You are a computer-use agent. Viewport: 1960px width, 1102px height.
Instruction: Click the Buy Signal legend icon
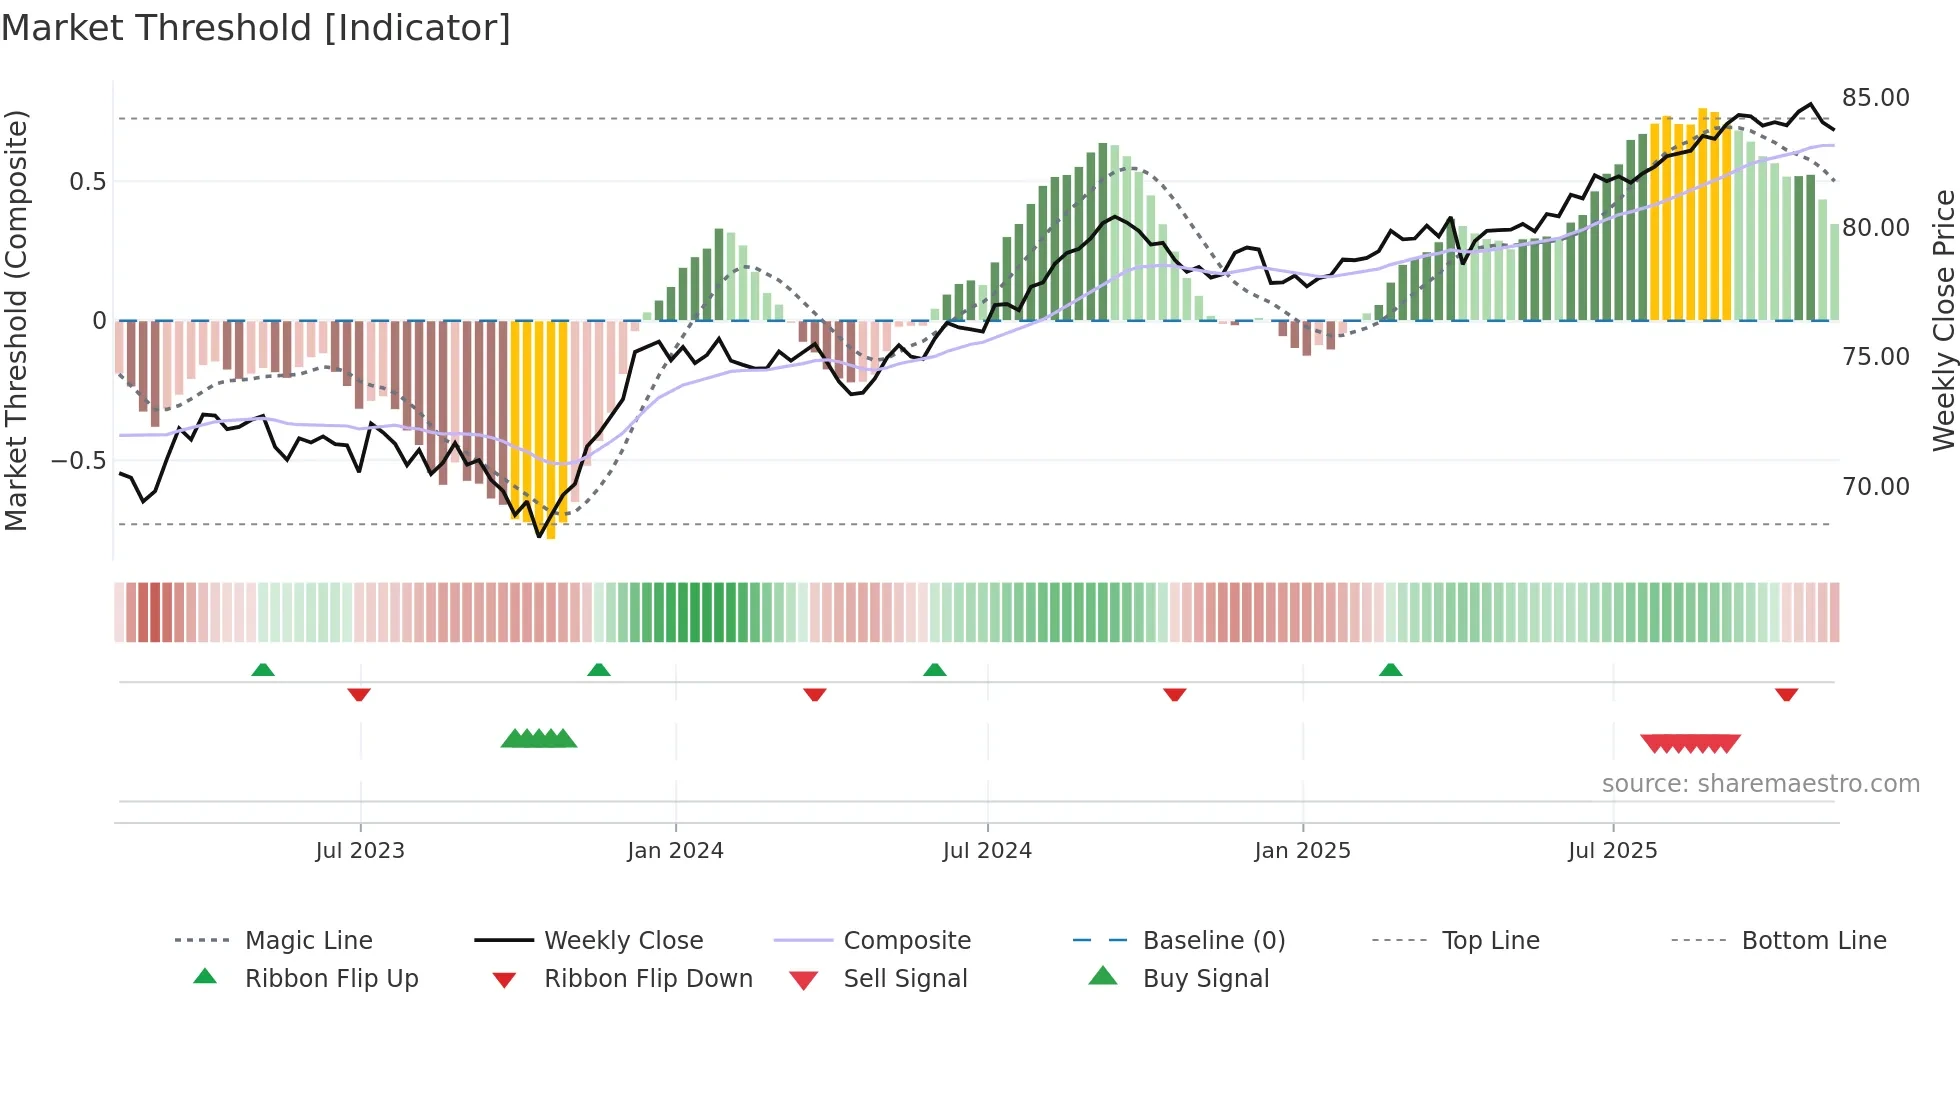1102,976
